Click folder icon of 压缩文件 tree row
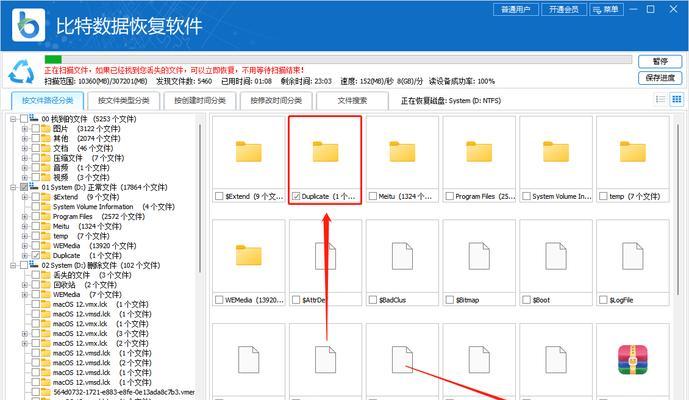Screen dimensions: 689x400 click(46, 157)
